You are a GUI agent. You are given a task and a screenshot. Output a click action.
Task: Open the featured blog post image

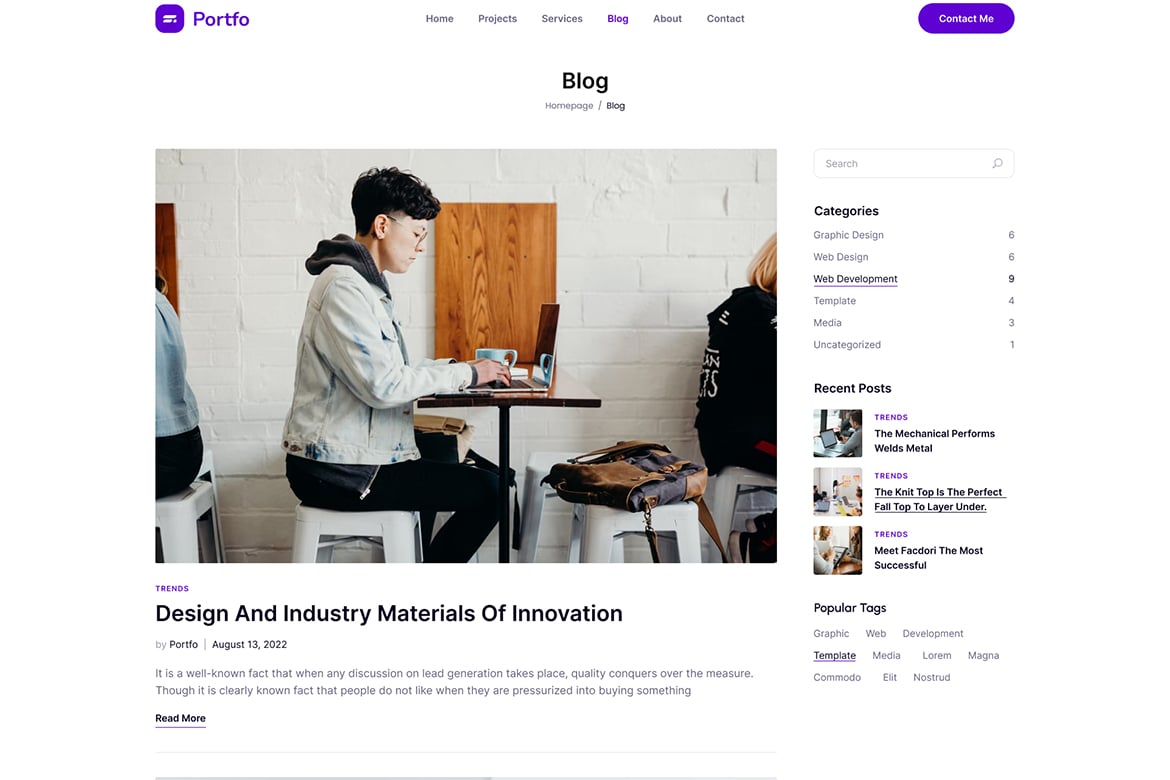[x=466, y=355]
